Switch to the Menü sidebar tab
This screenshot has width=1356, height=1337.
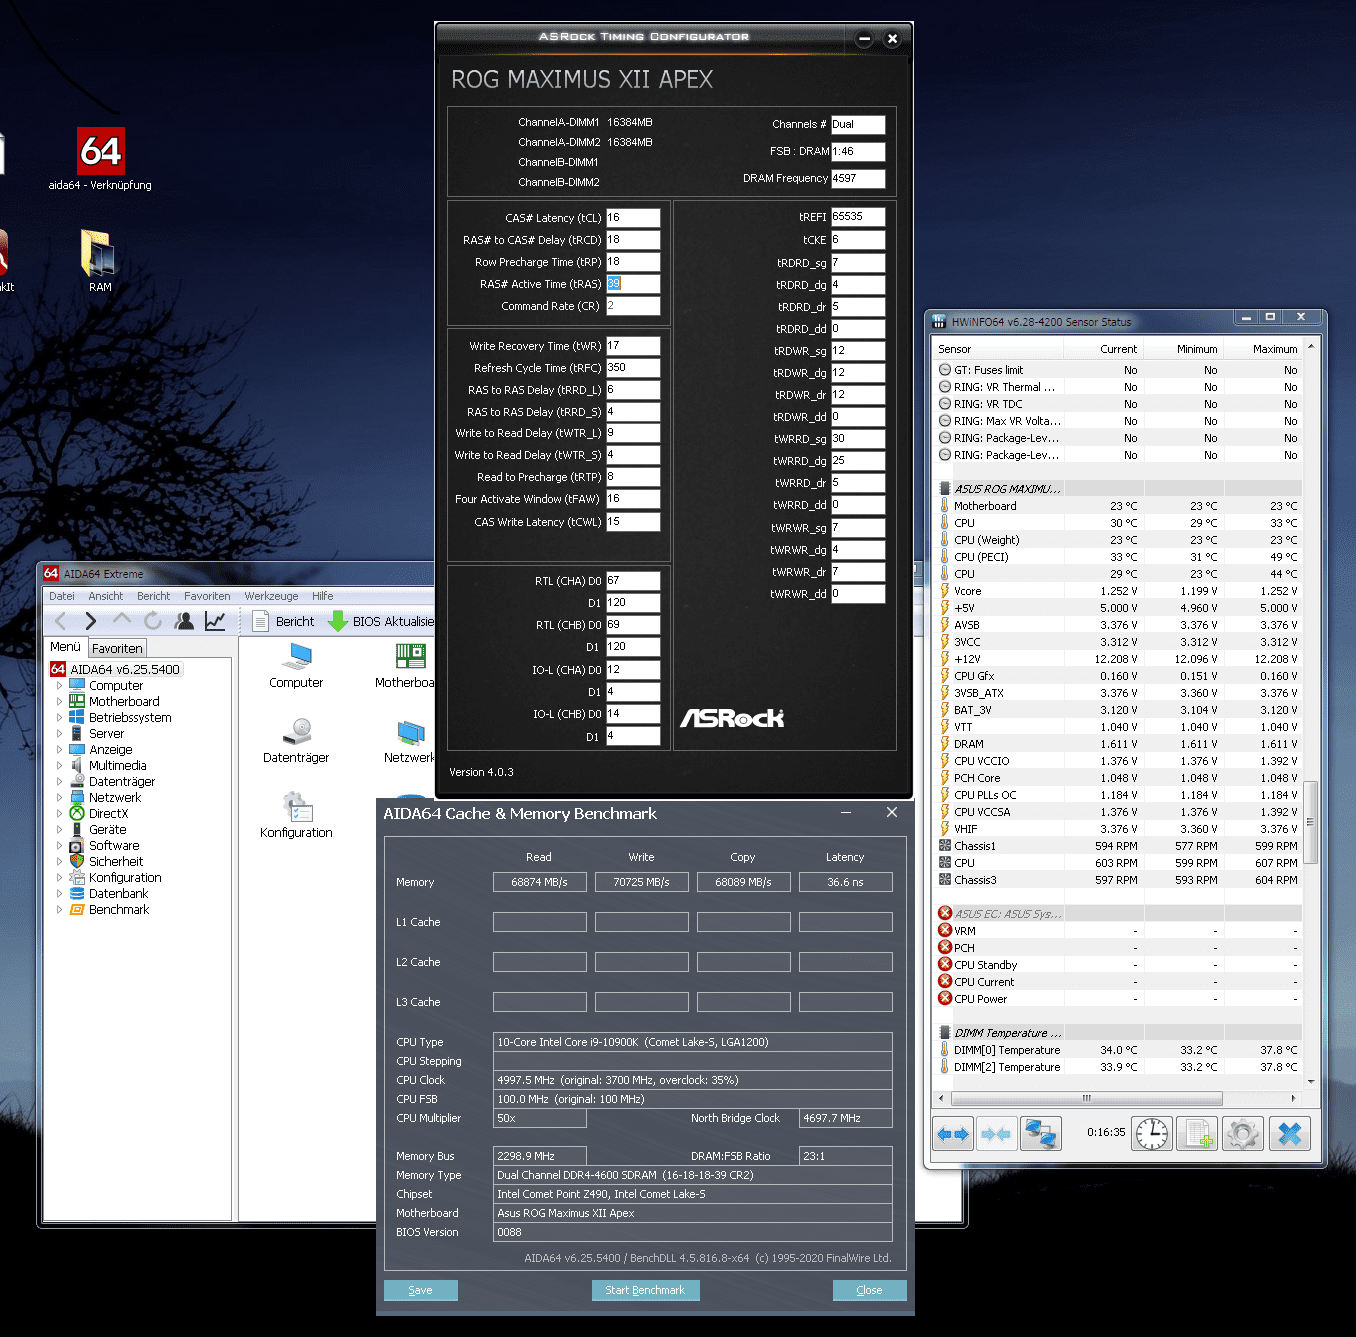(x=66, y=647)
